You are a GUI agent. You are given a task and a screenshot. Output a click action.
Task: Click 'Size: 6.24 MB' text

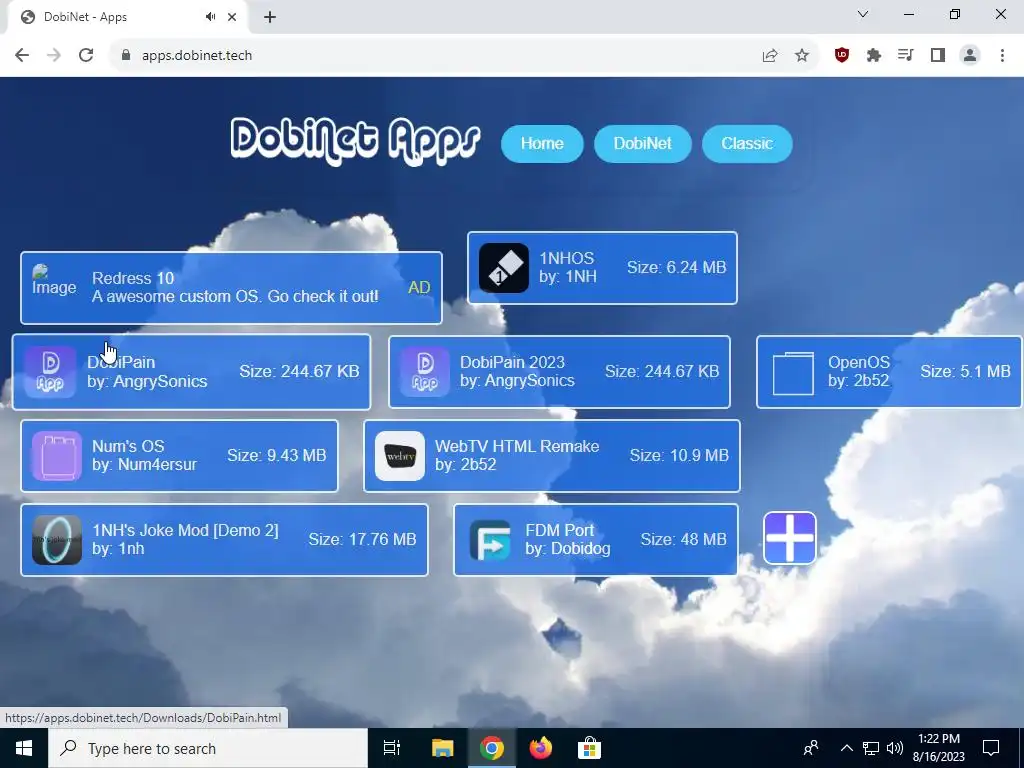coord(677,268)
